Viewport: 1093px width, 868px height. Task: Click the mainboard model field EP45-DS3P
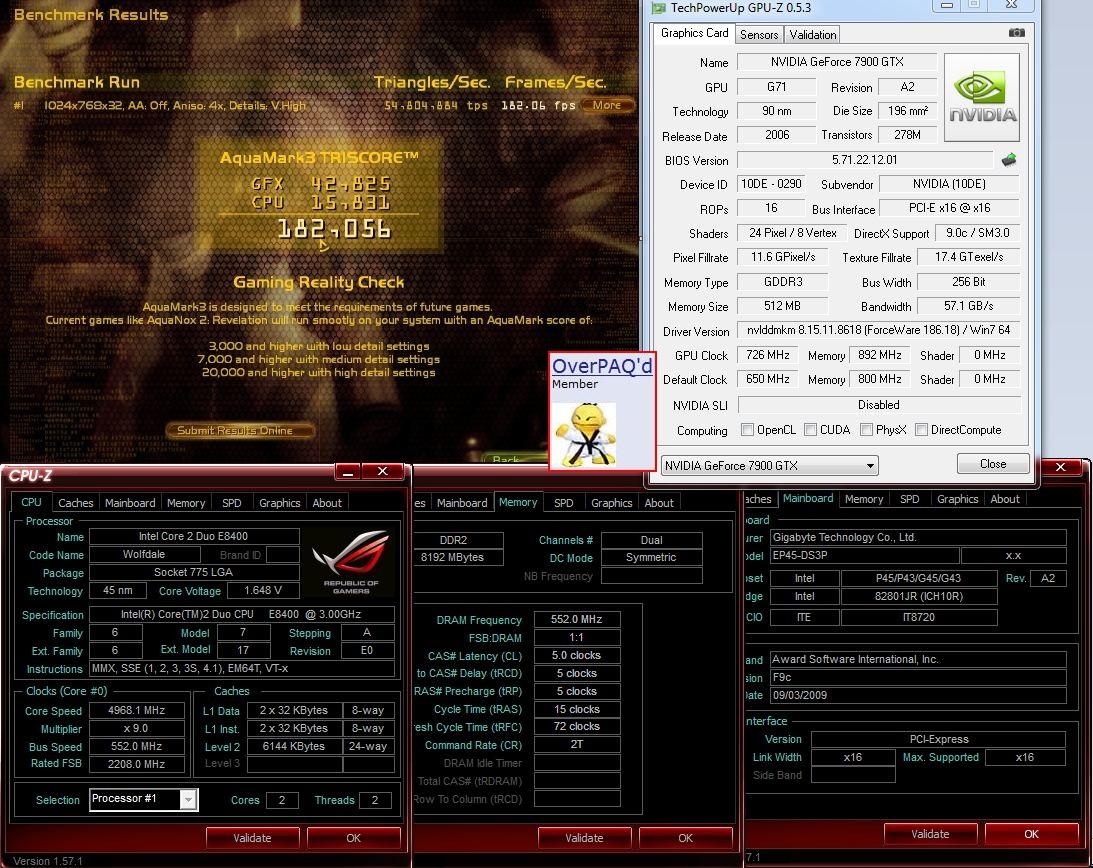click(x=864, y=556)
